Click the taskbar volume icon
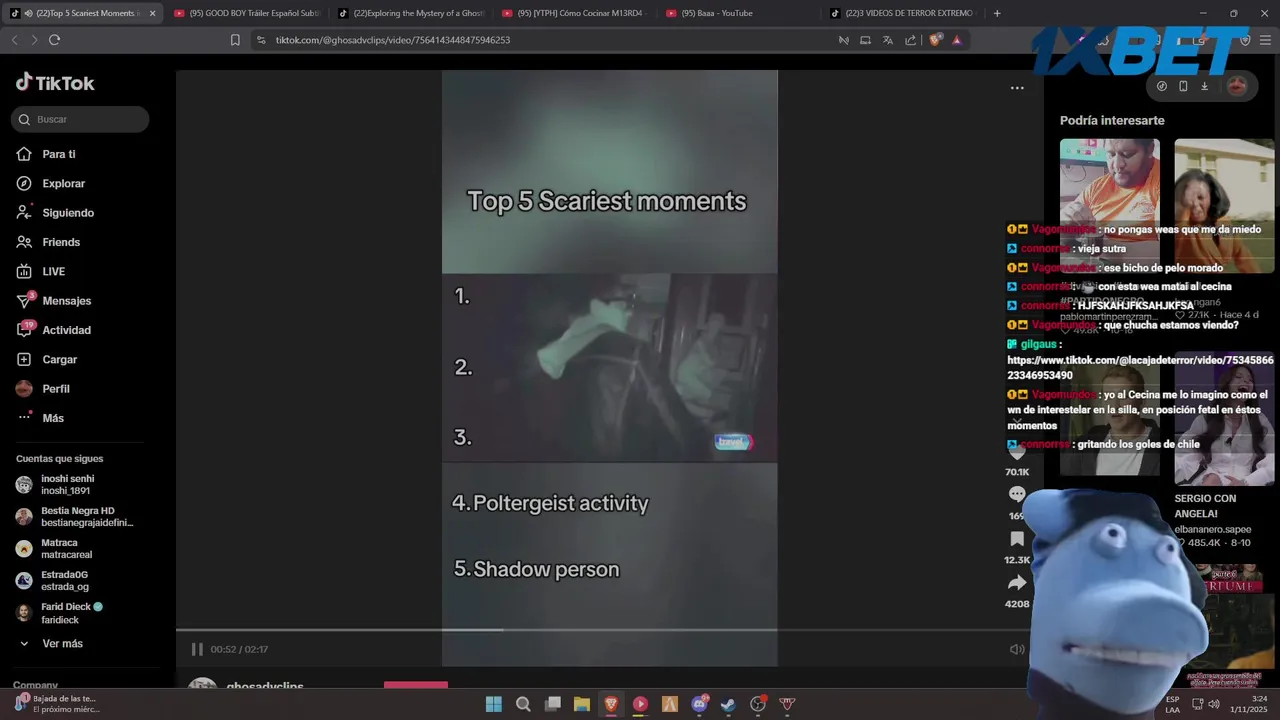 pos(1213,704)
